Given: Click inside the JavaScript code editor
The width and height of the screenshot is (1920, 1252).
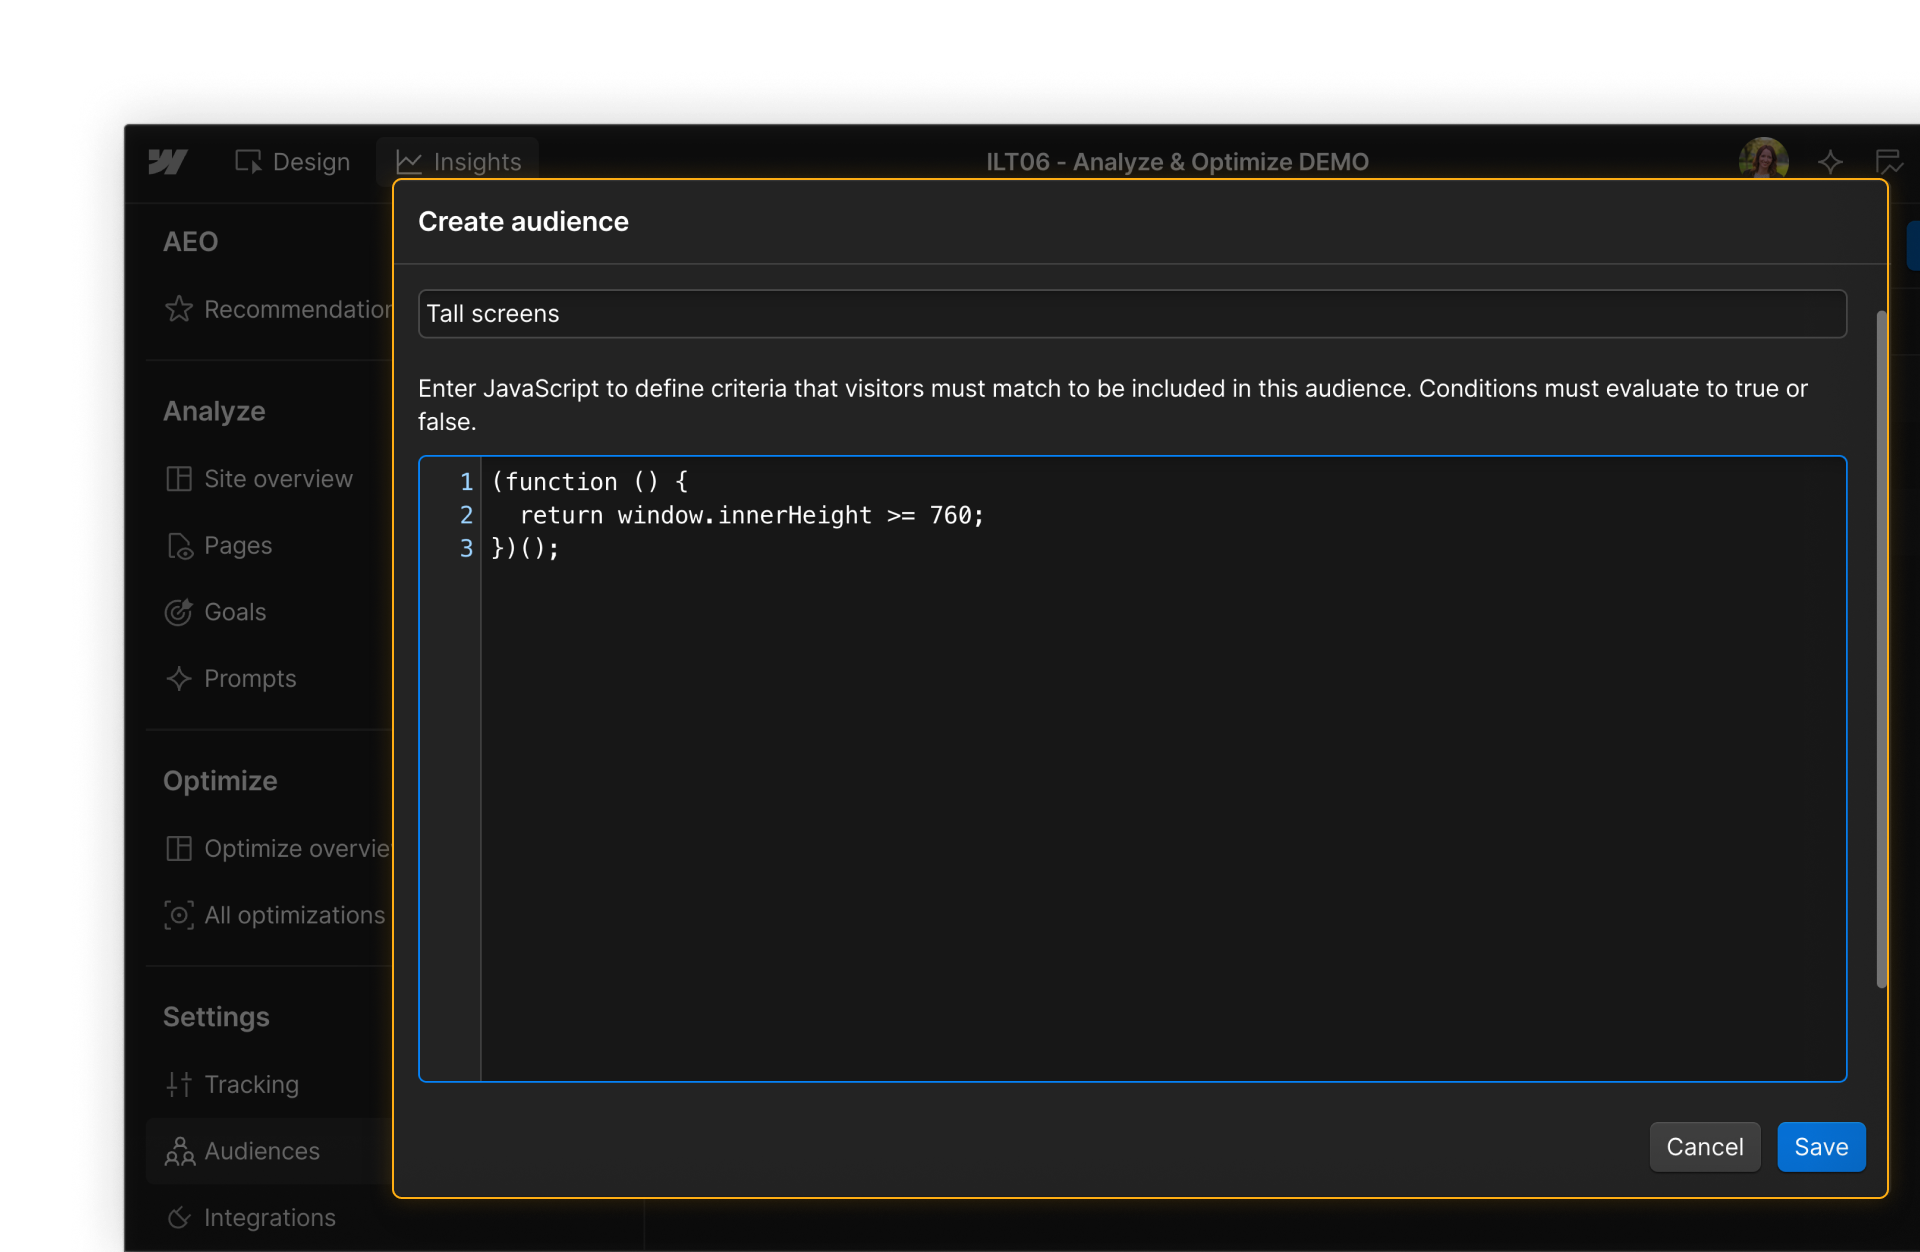Looking at the screenshot, I should point(1132,769).
